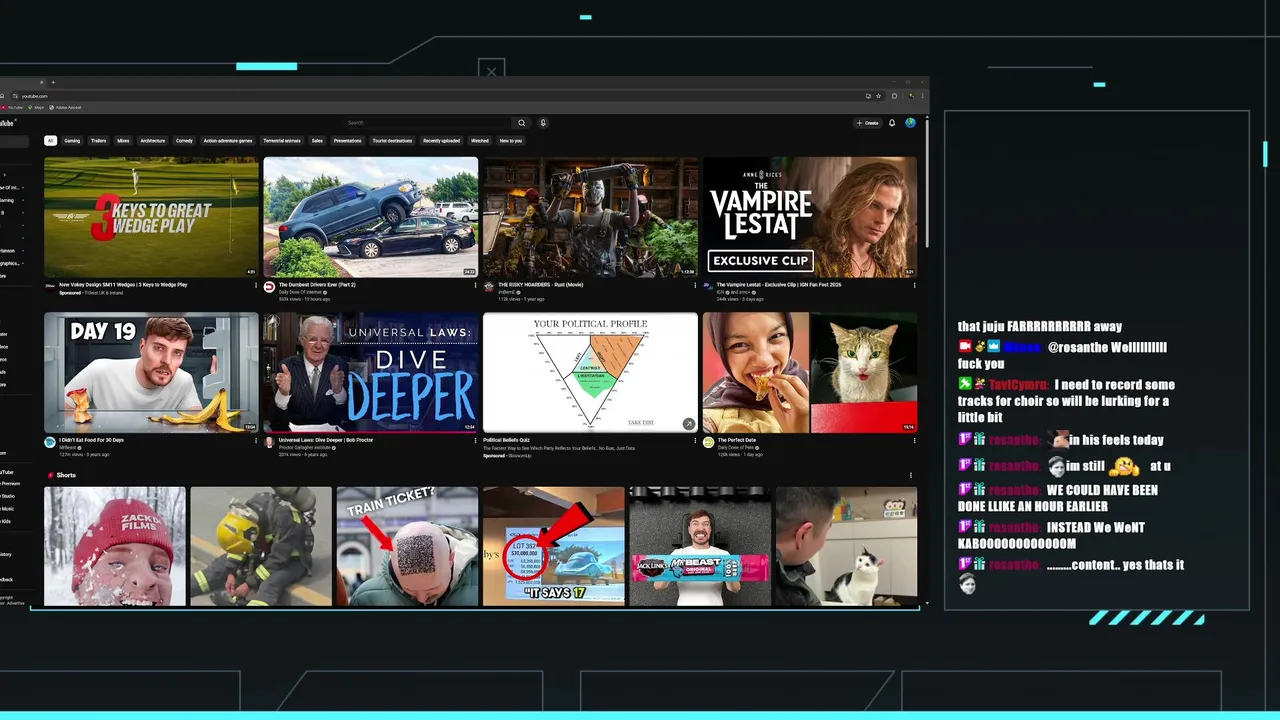Click the Create button
This screenshot has width=1280, height=720.
tap(867, 123)
